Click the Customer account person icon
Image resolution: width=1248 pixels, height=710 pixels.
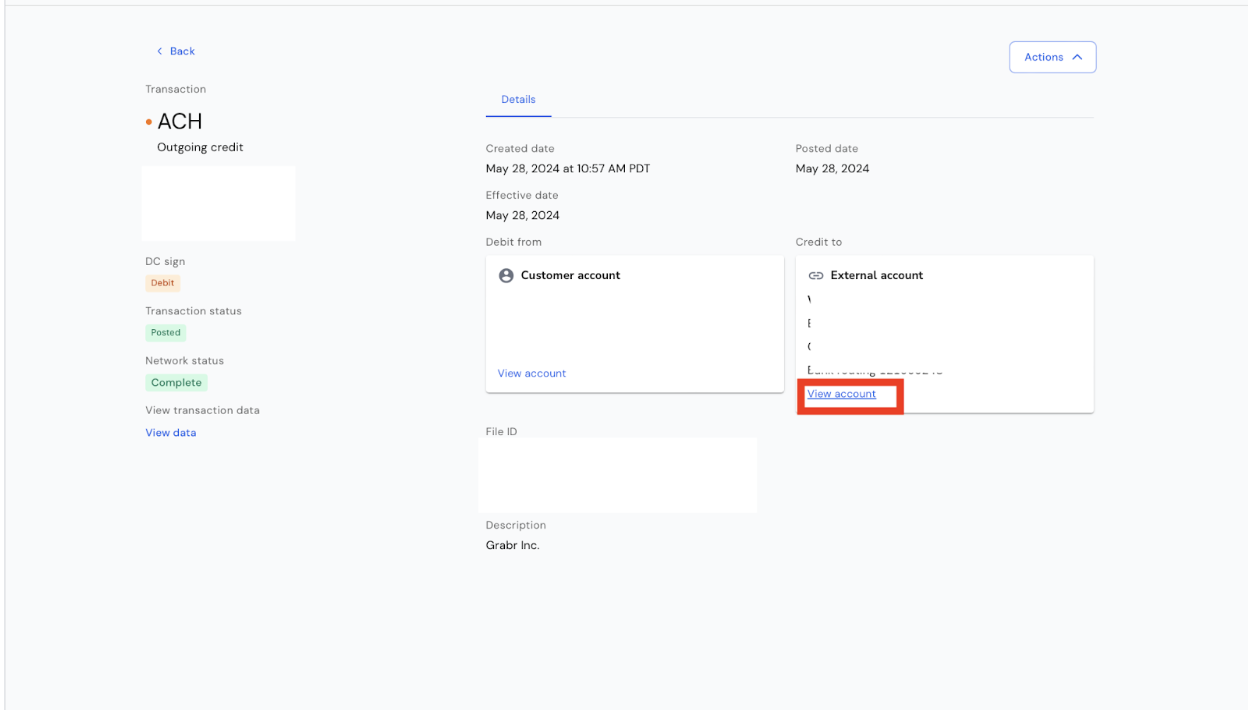[x=506, y=275]
